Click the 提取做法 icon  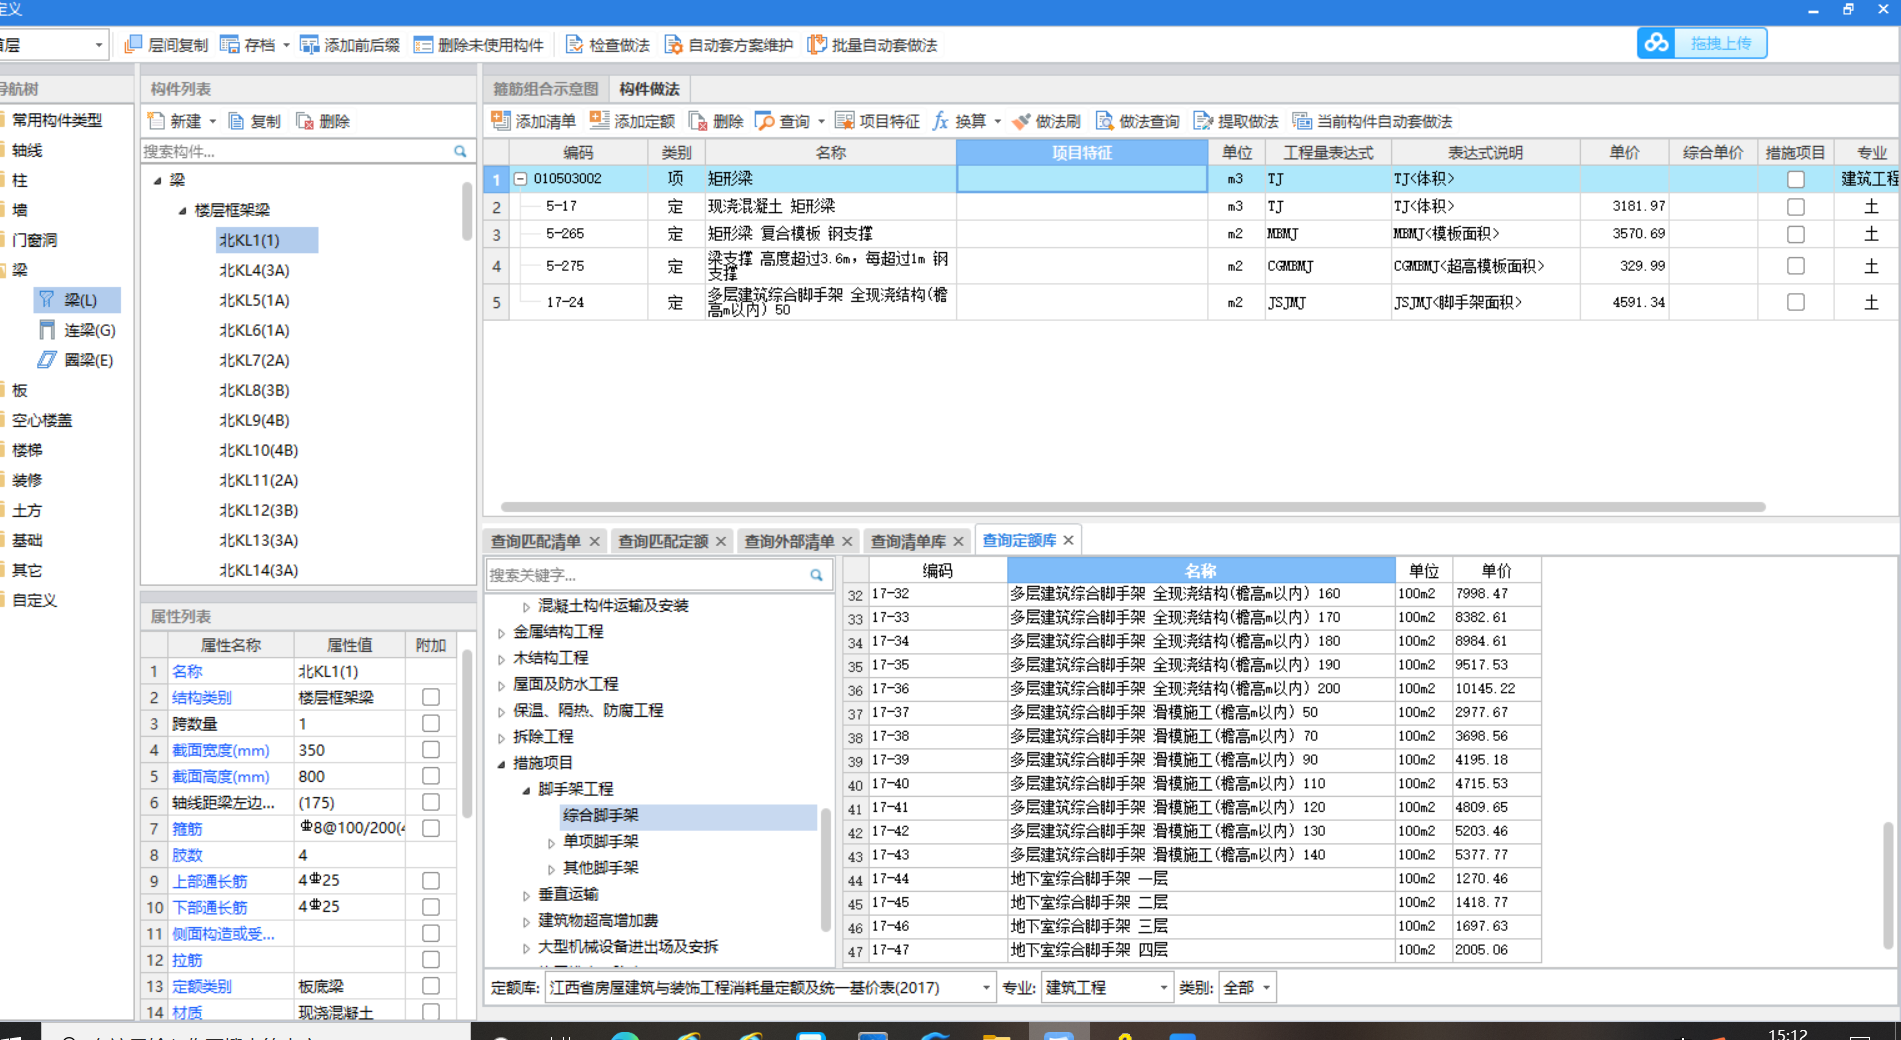(x=1203, y=121)
